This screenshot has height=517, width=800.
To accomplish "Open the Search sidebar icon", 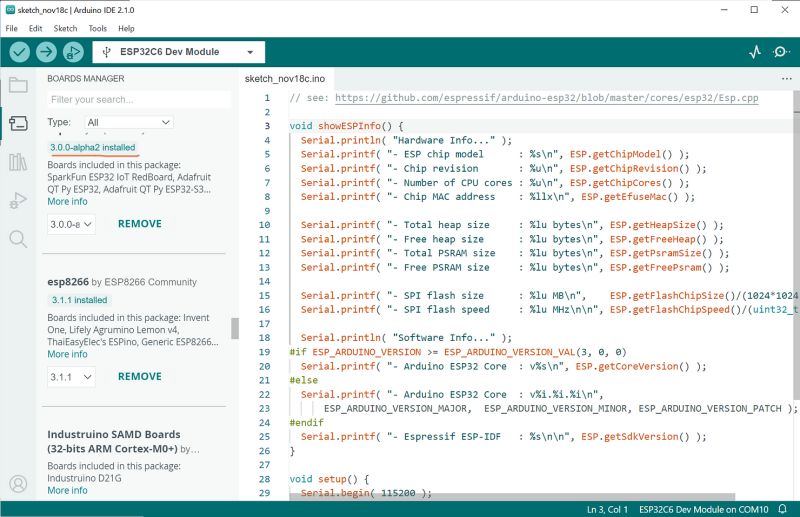I will (18, 239).
